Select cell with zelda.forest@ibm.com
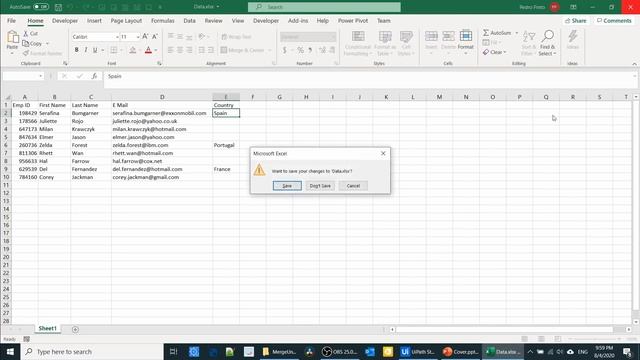The height and width of the screenshot is (360, 640). (x=162, y=145)
